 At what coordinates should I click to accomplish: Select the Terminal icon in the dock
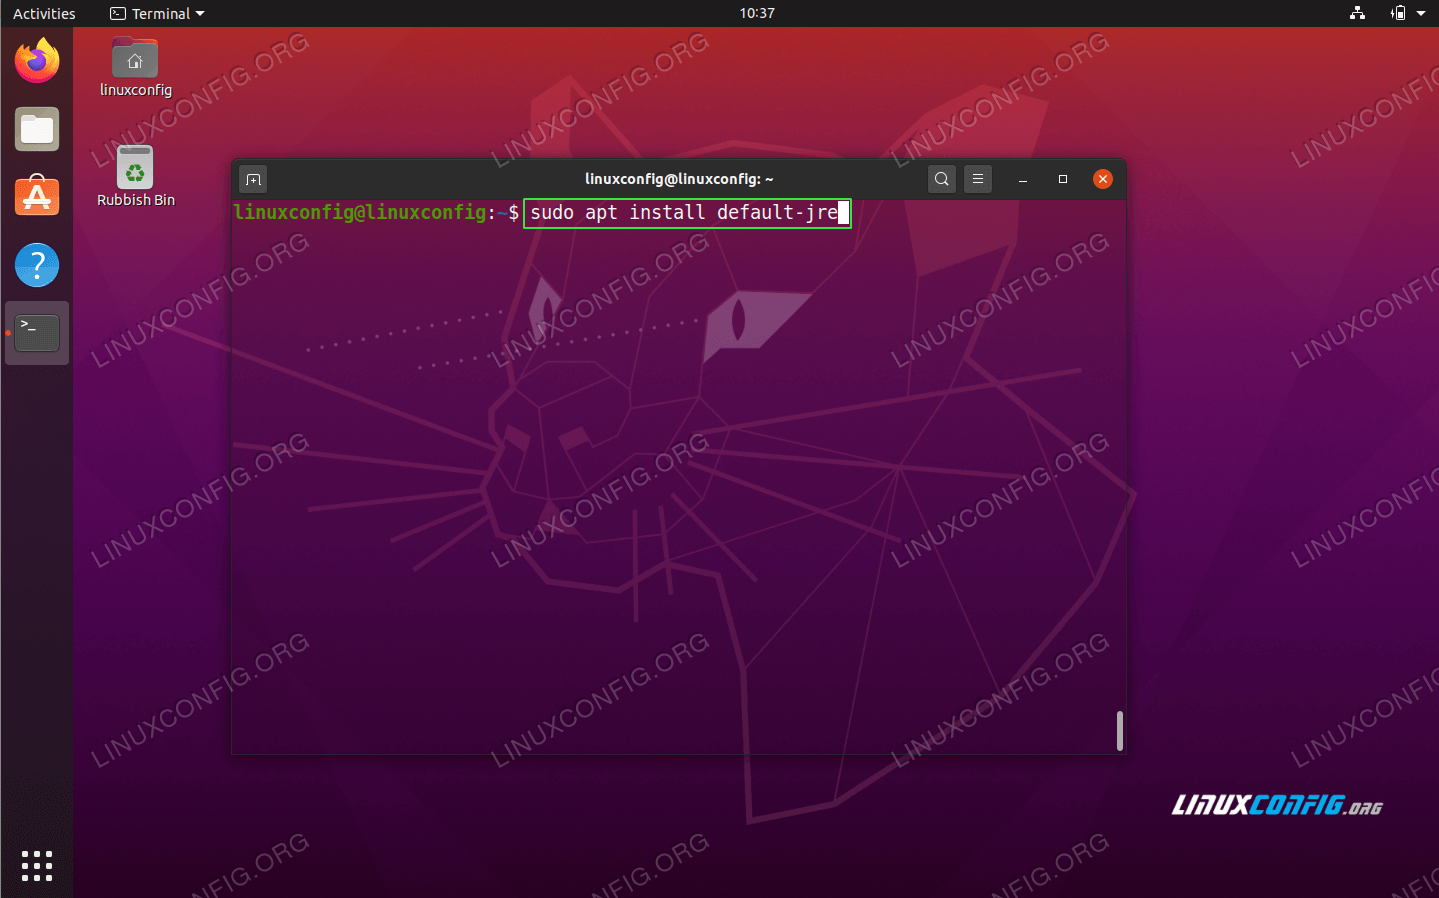tap(37, 333)
